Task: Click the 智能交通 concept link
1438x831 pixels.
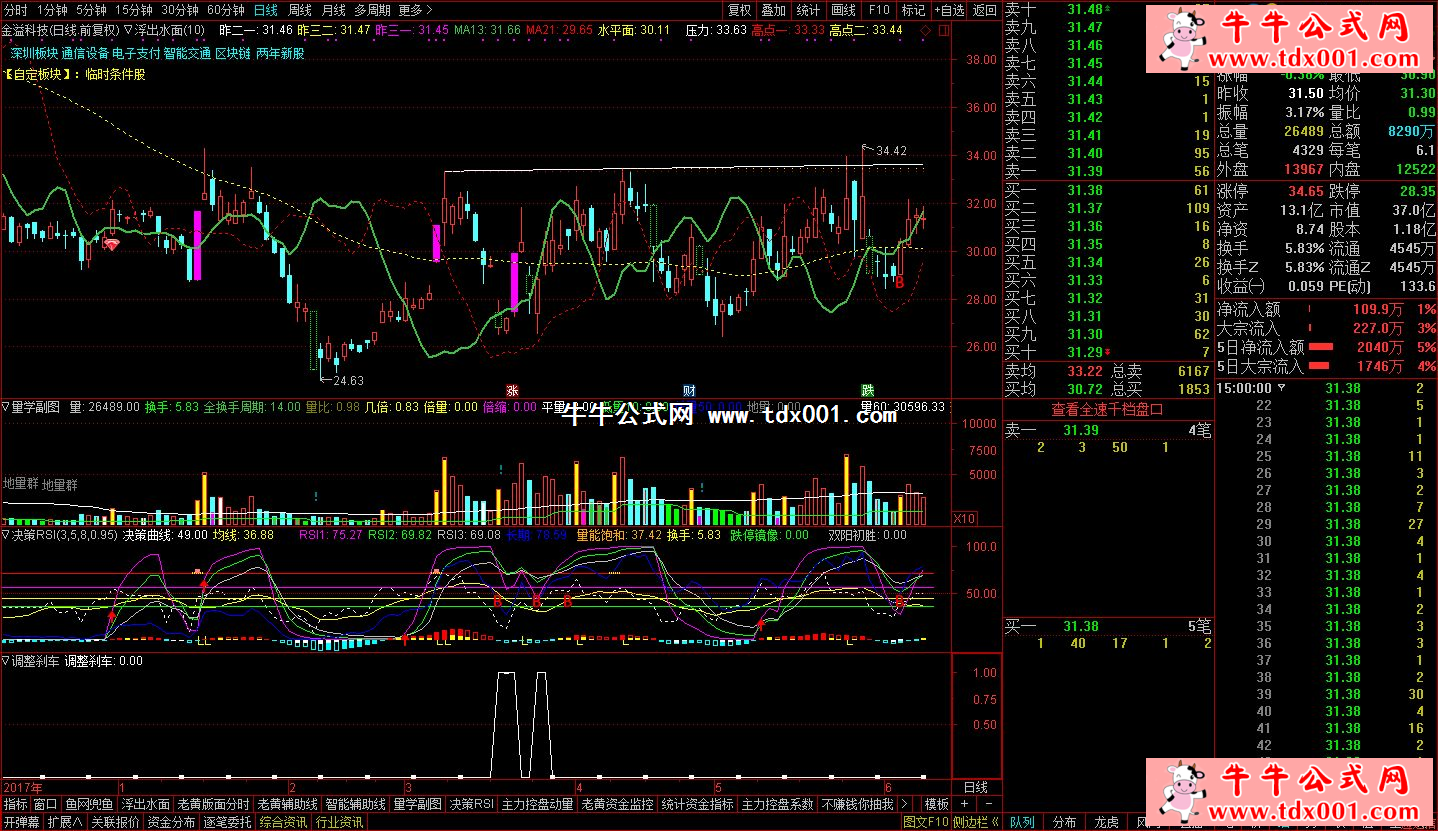Action: click(x=186, y=53)
